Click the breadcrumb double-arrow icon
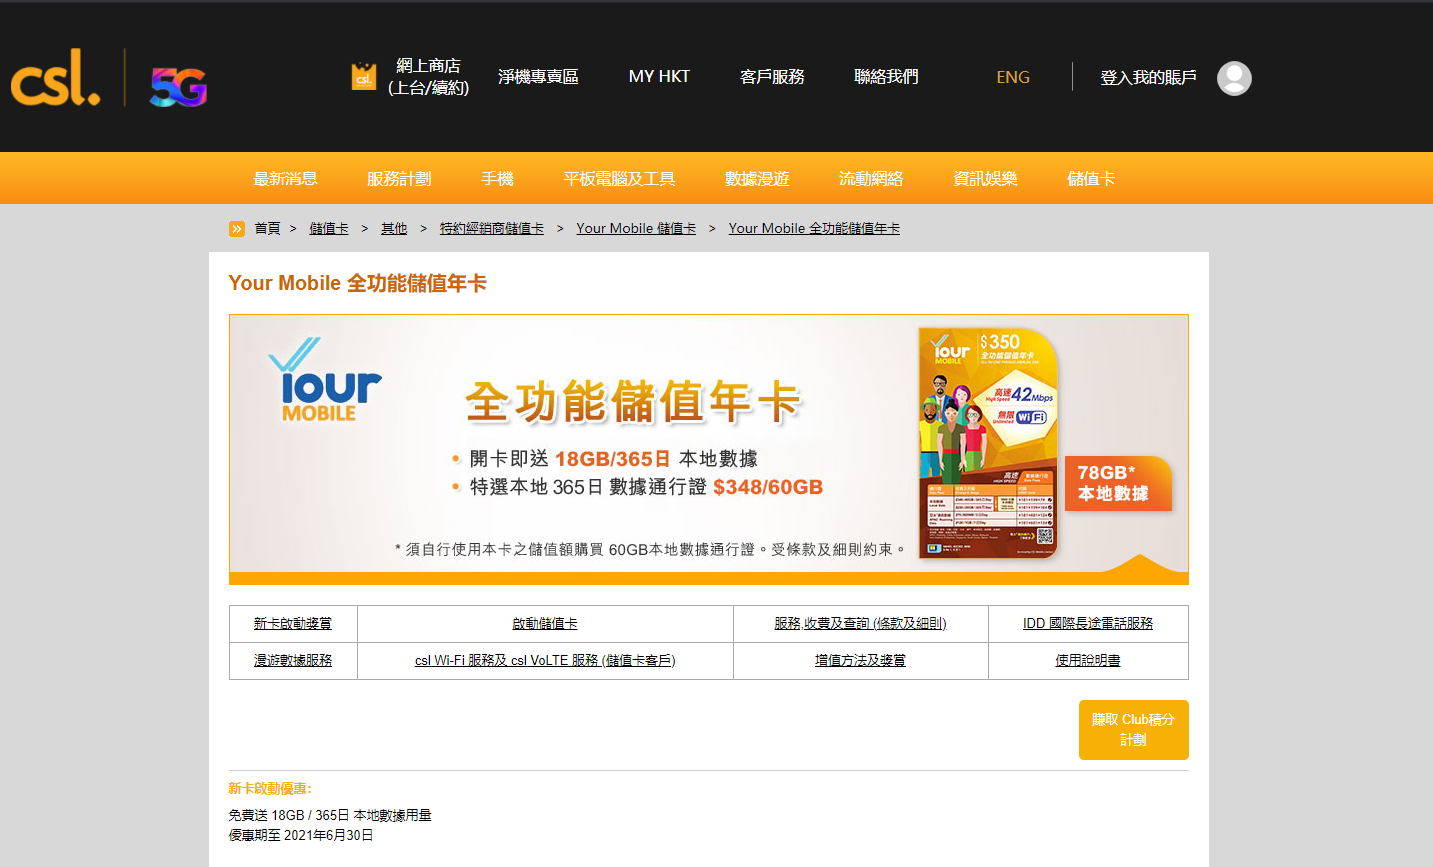 237,229
